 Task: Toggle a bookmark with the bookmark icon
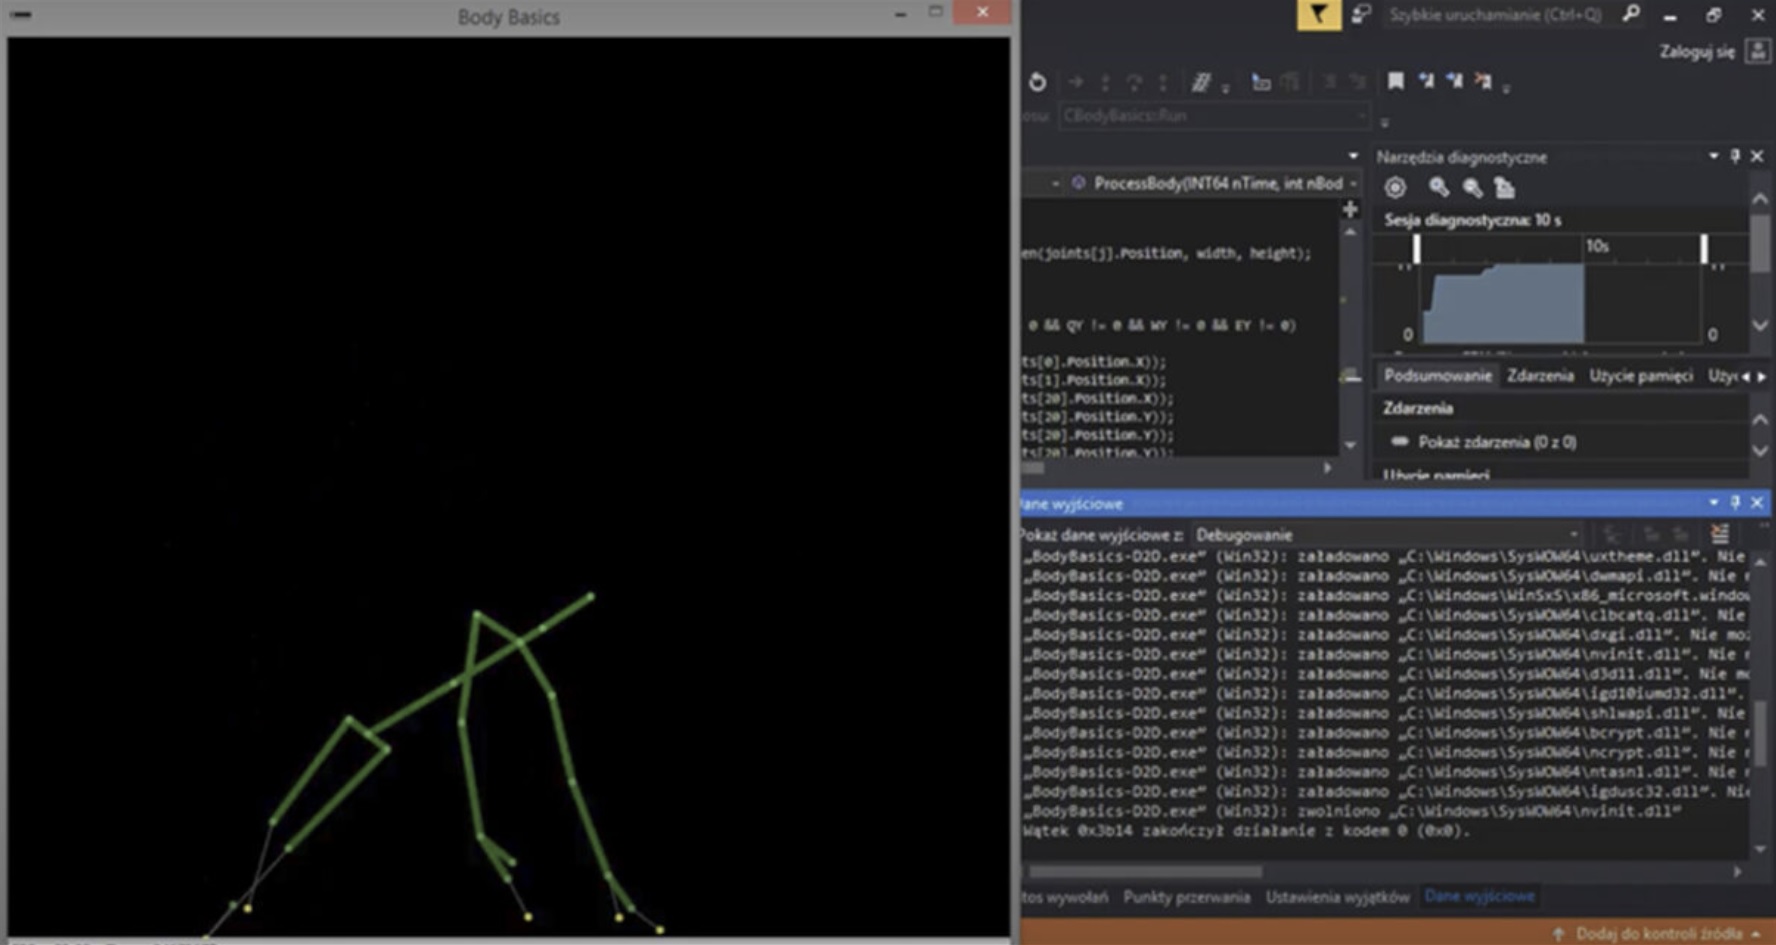click(x=1395, y=82)
